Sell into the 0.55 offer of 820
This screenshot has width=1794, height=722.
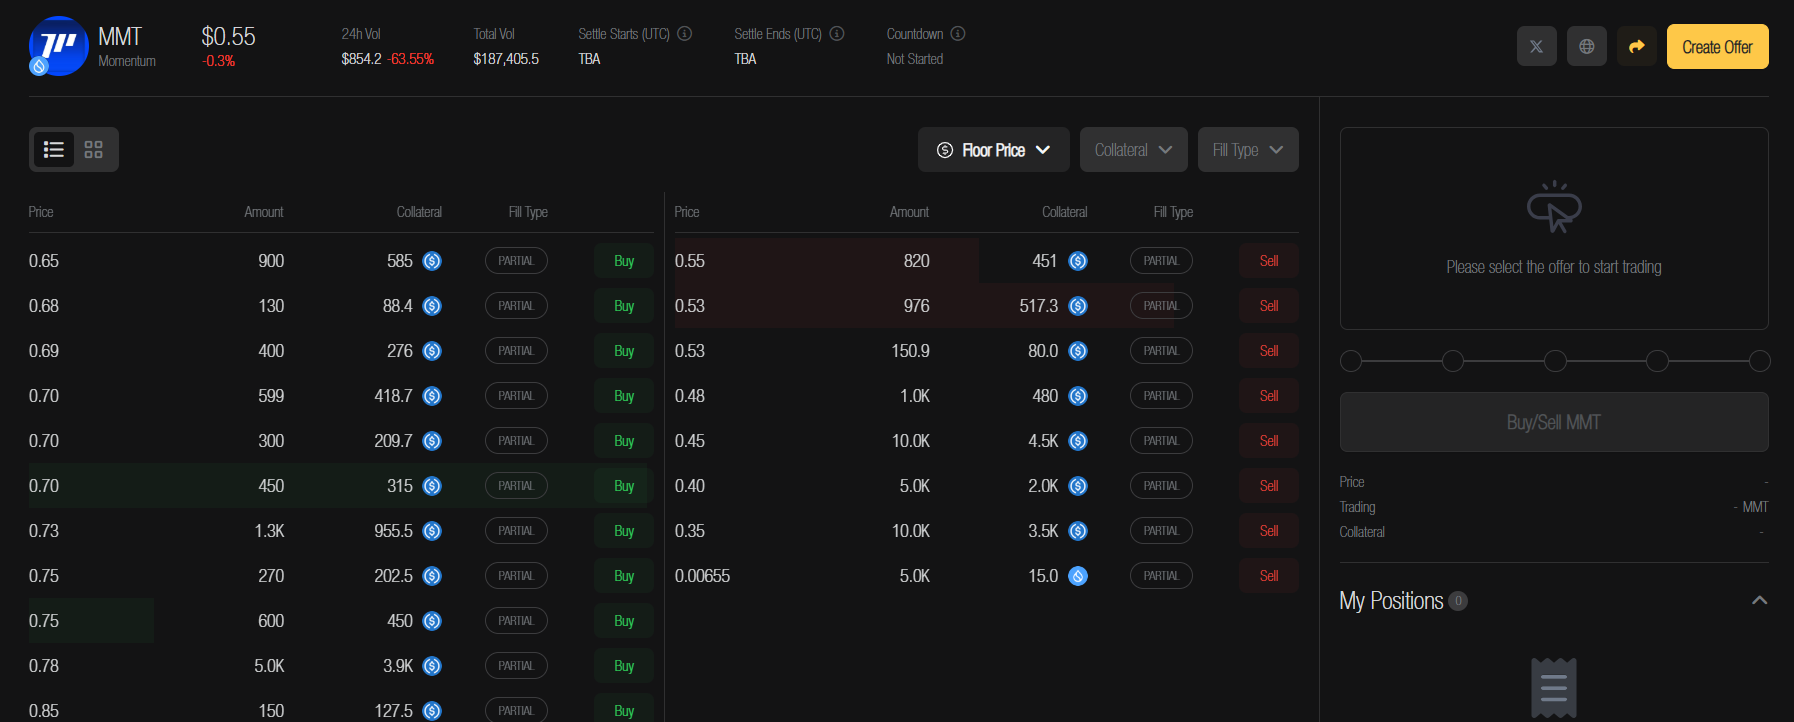coord(1269,261)
